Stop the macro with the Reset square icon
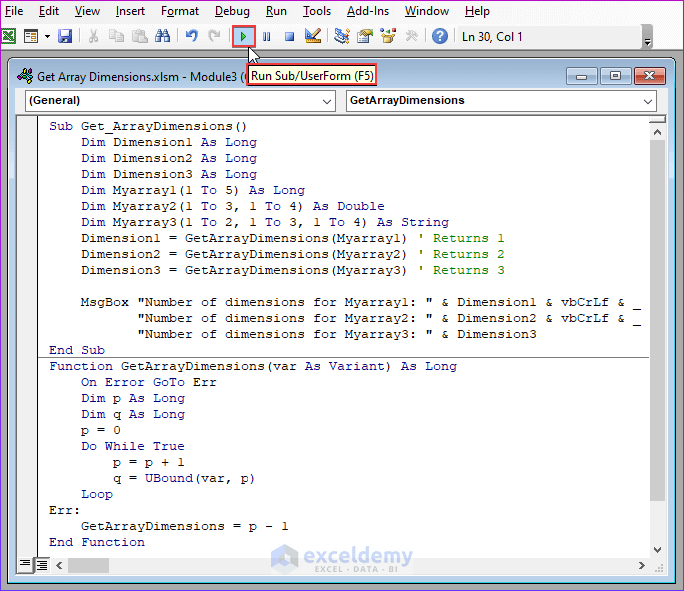The width and height of the screenshot is (684, 591). (289, 37)
